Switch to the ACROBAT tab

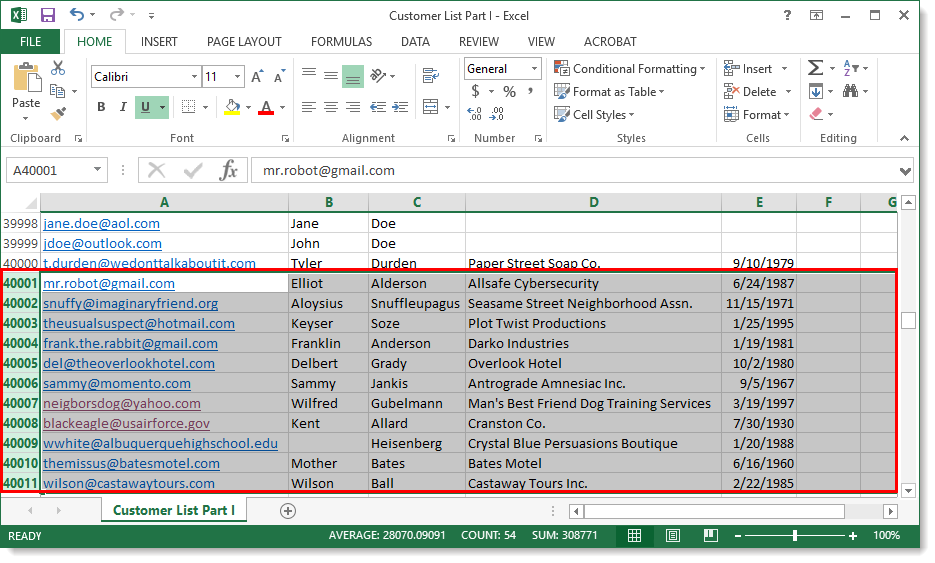610,42
